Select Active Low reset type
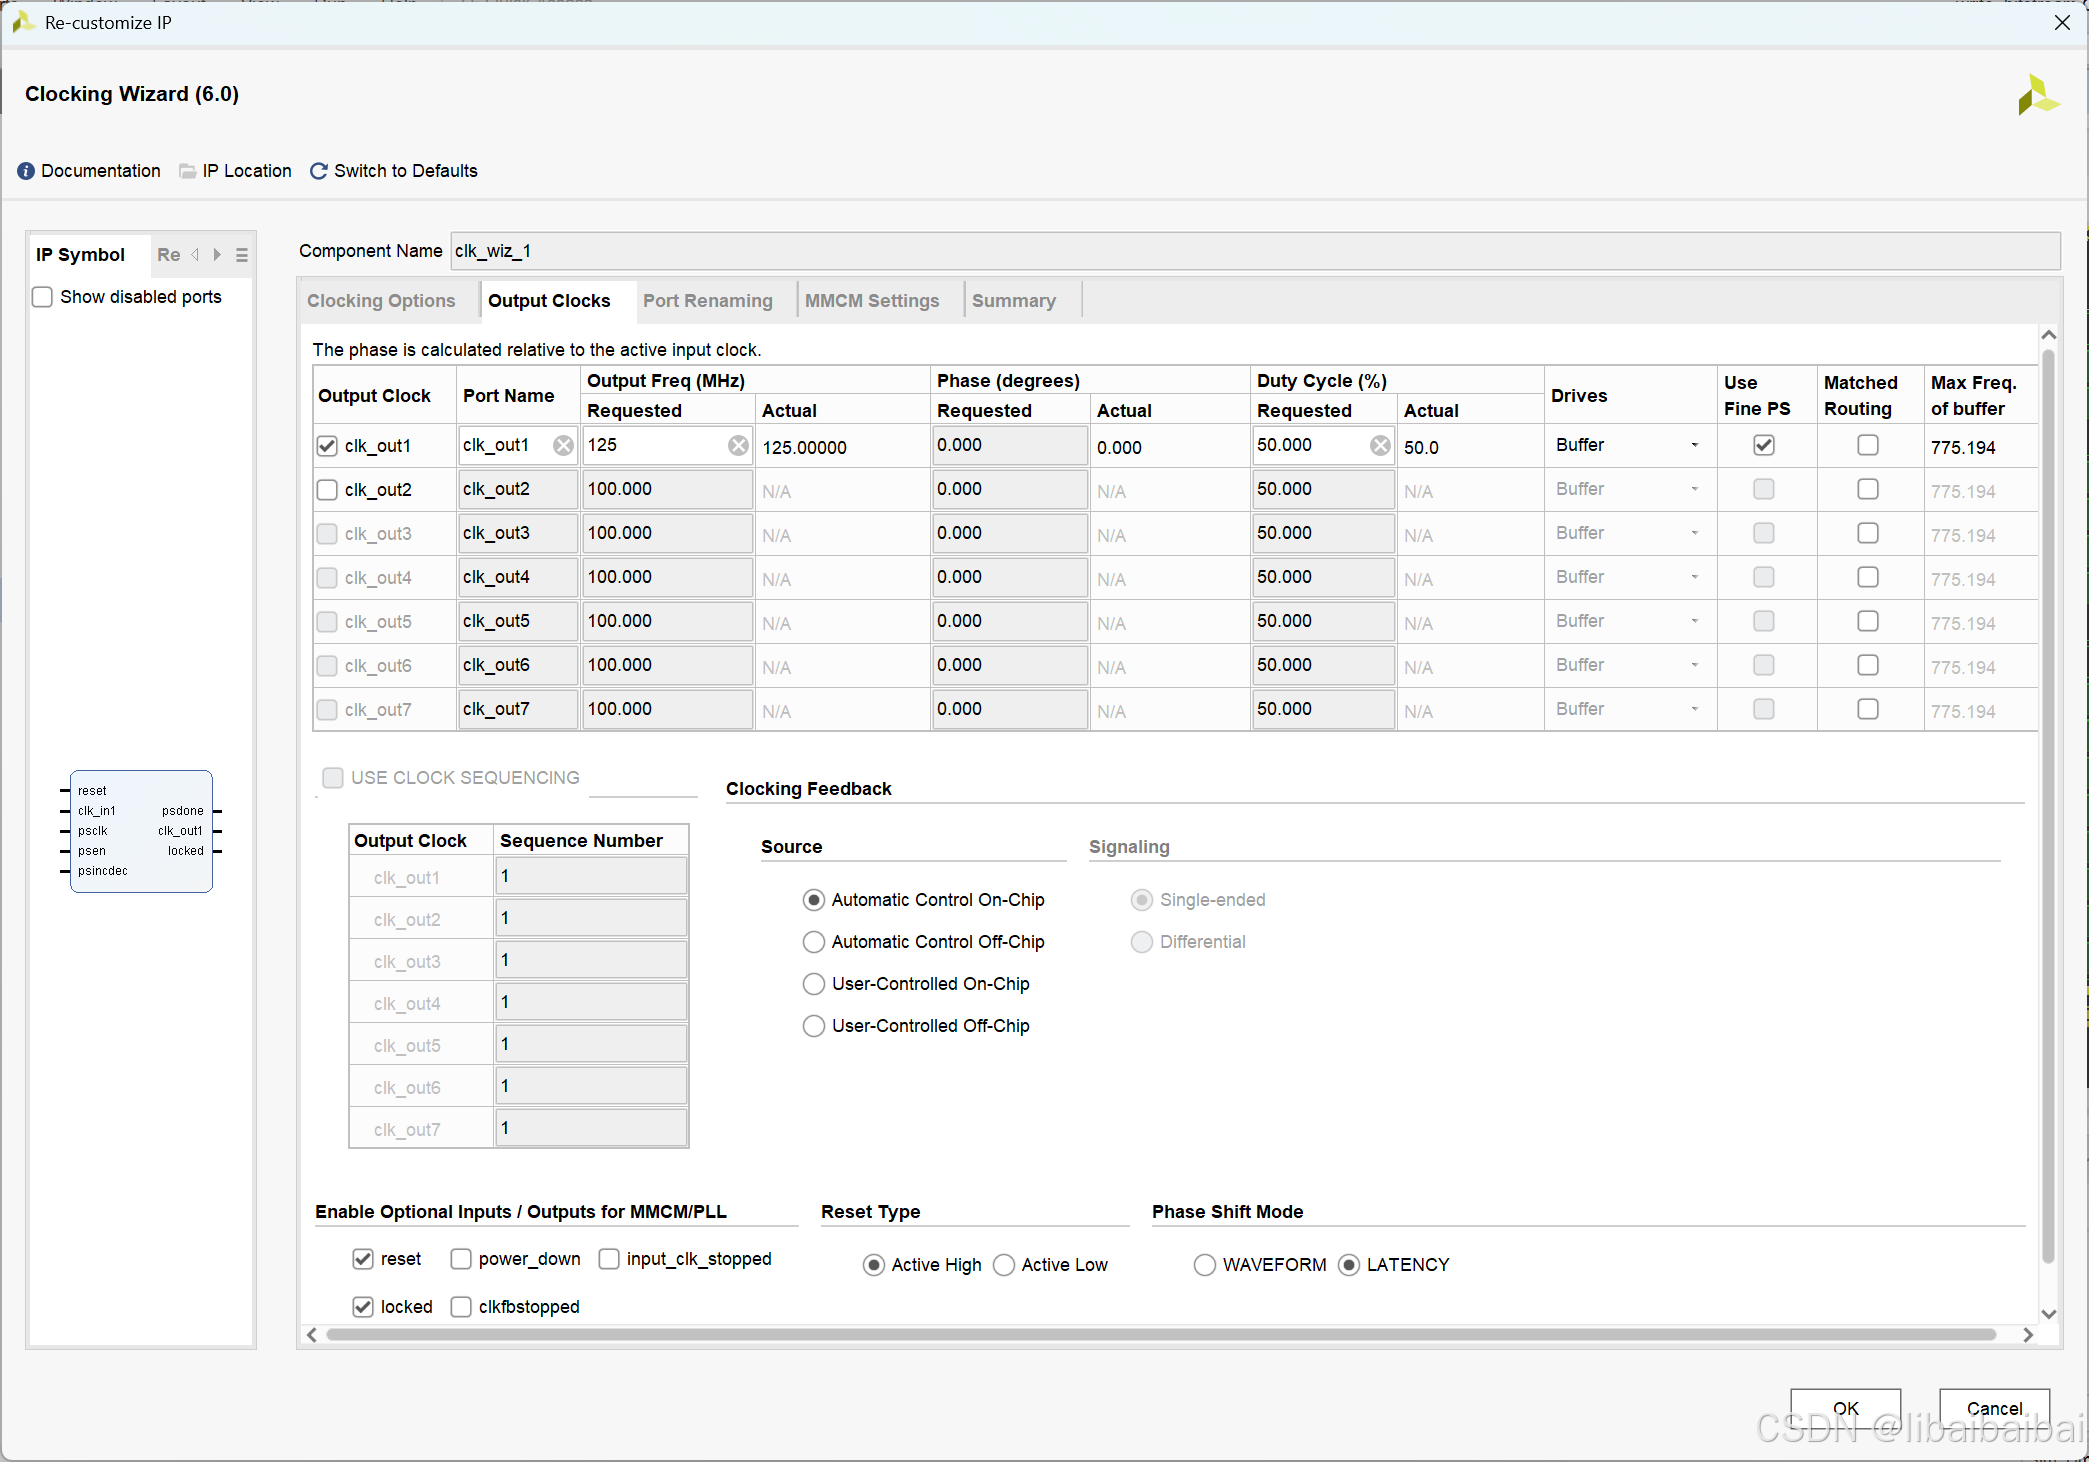Viewport: 2089px width, 1462px height. tap(1005, 1265)
